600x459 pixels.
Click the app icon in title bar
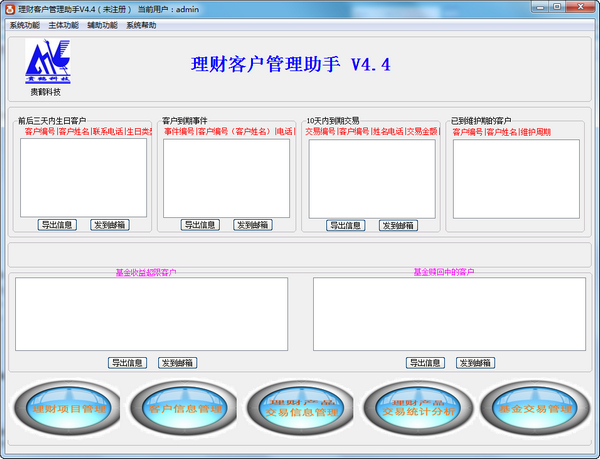(10, 9)
